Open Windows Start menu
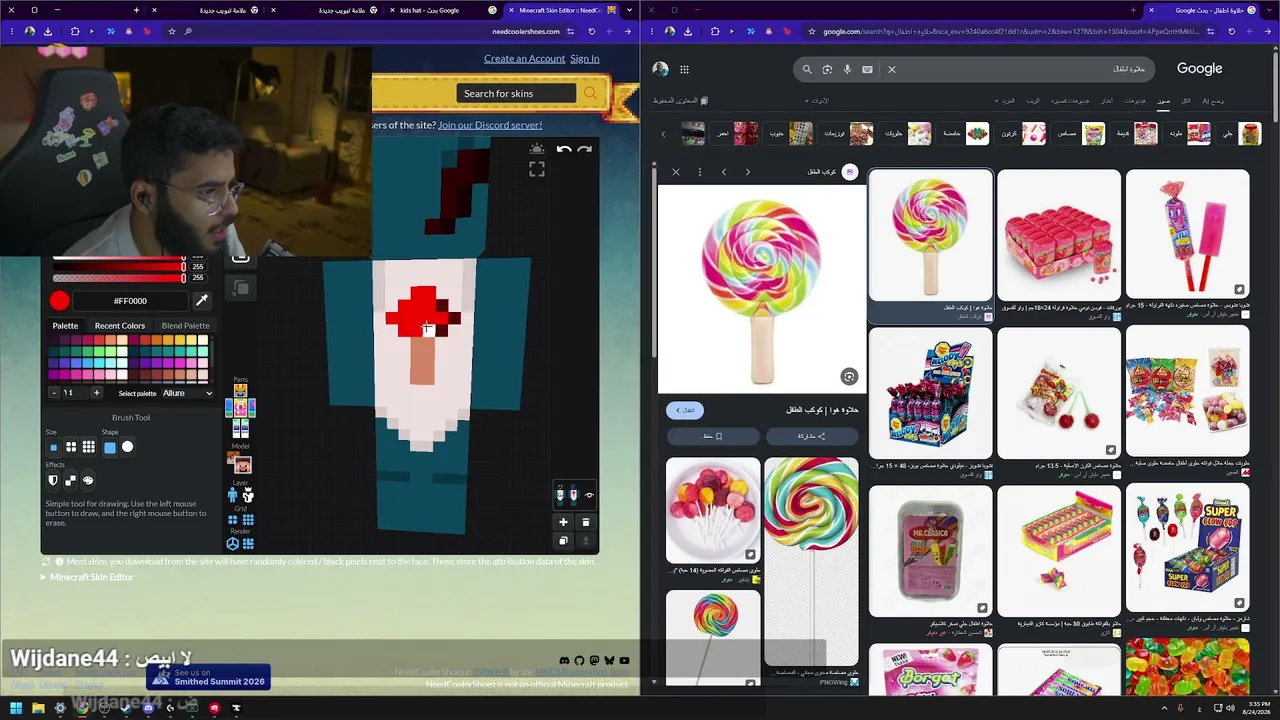 click(16, 708)
